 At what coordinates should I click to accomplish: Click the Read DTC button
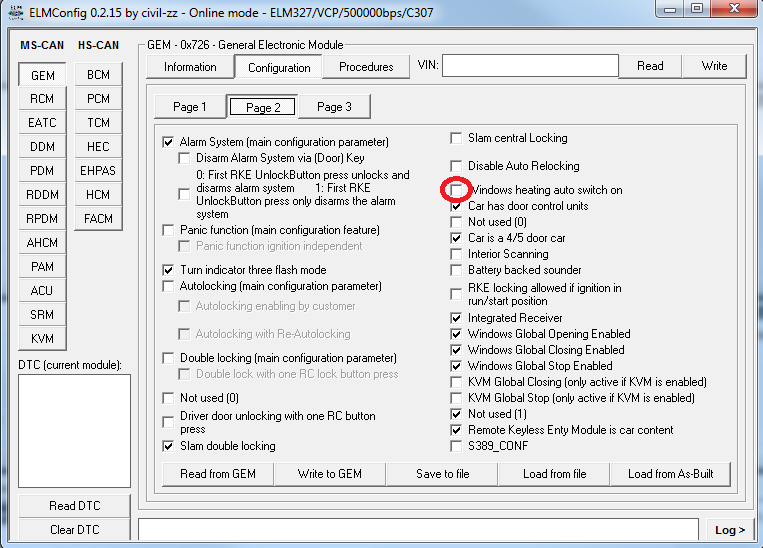pos(75,506)
